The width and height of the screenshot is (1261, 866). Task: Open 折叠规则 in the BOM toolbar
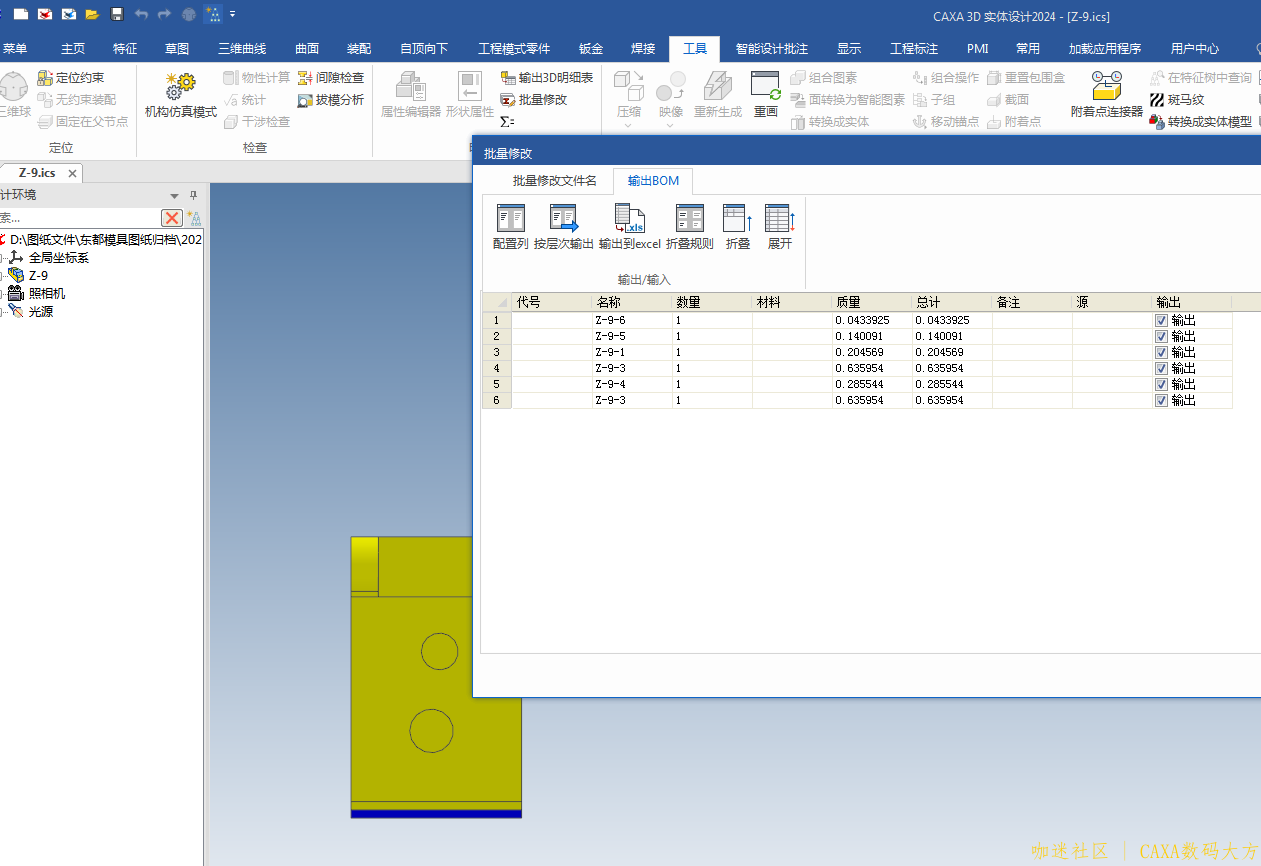[689, 226]
